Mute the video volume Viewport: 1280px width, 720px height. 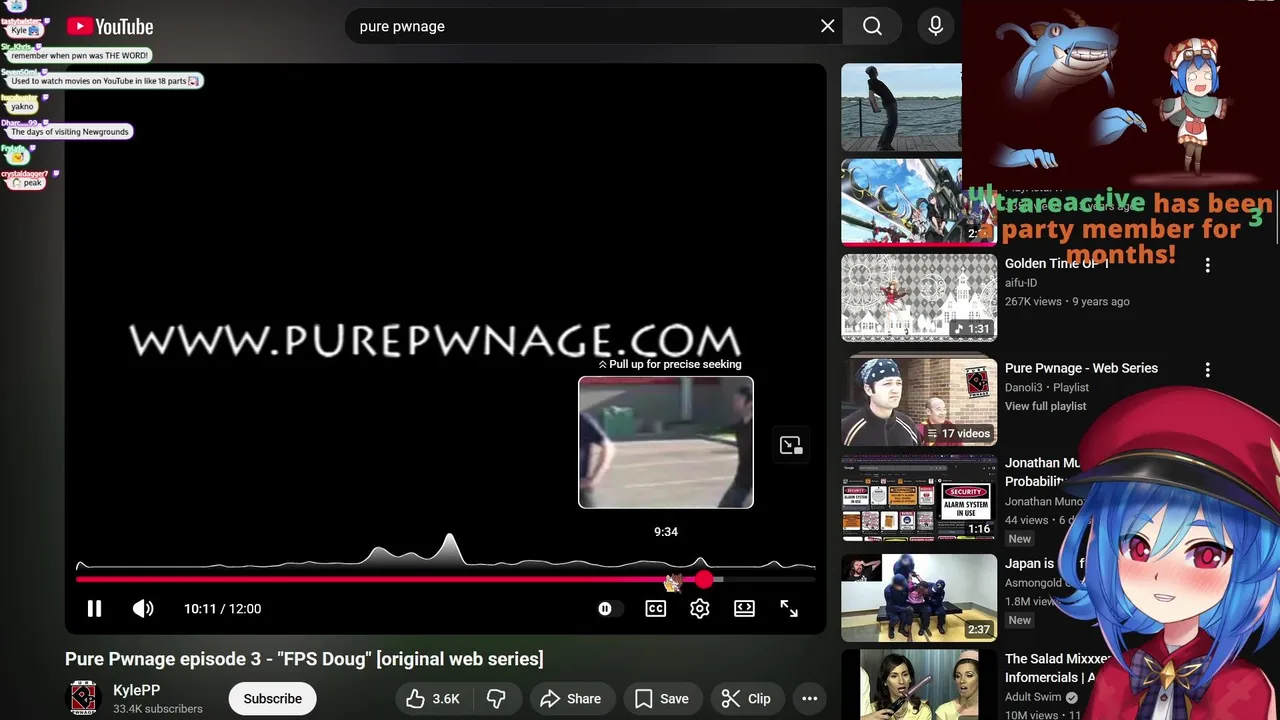(143, 608)
